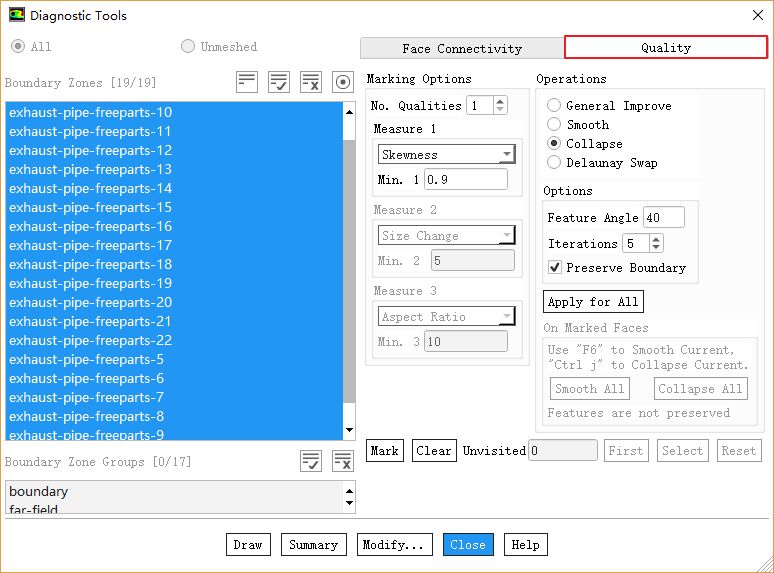This screenshot has width=774, height=573.
Task: Open the Size Change measure dropdown
Action: click(446, 235)
